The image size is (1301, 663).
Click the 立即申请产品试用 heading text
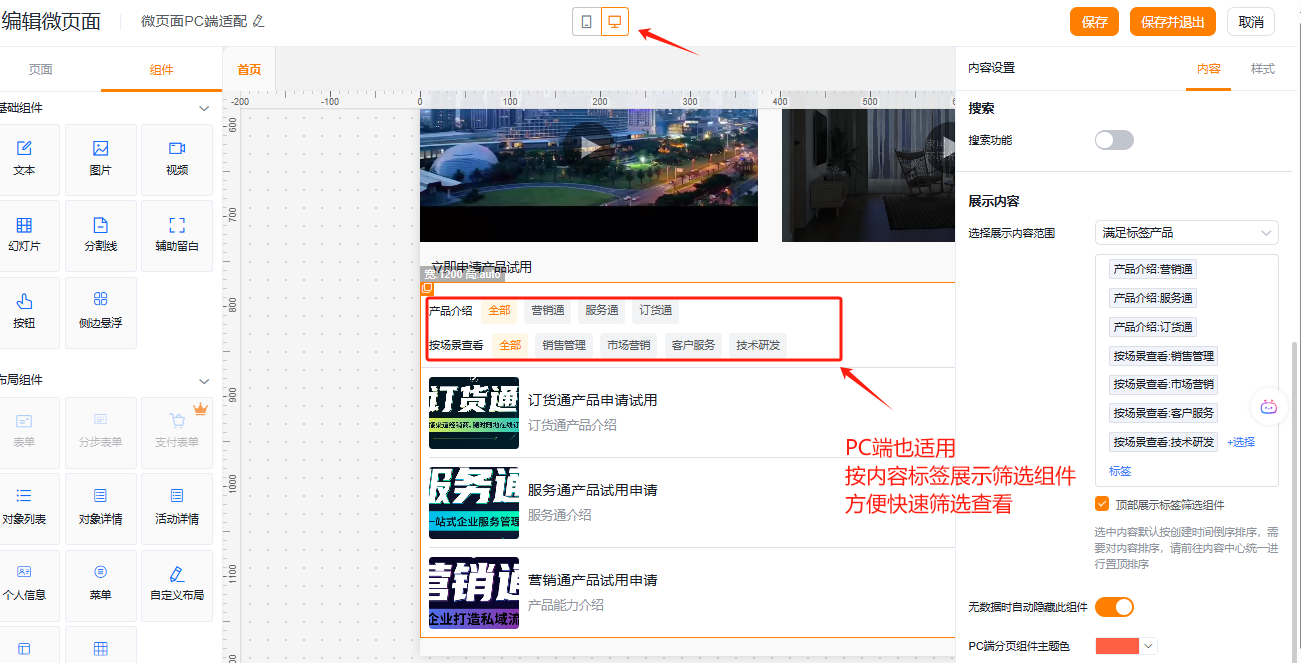[482, 267]
